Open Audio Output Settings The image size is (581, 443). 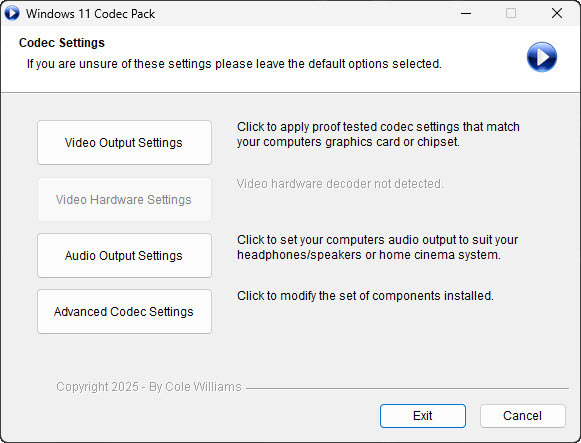click(124, 256)
